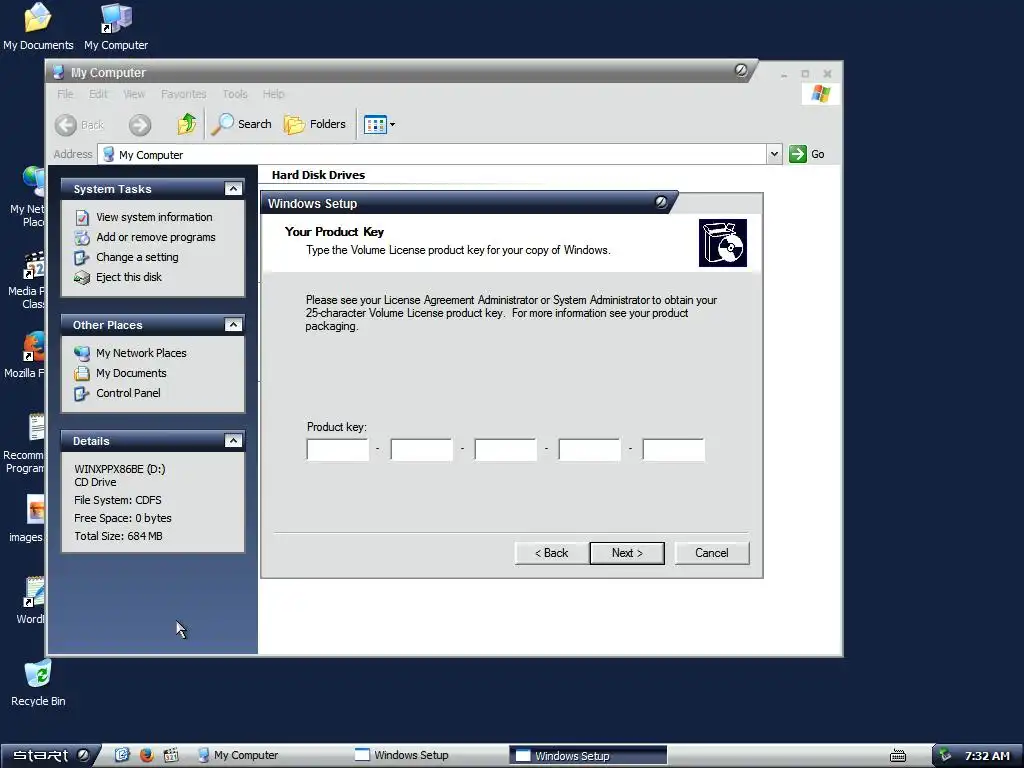
Task: Open Control Panel in Other Places
Action: tap(128, 393)
